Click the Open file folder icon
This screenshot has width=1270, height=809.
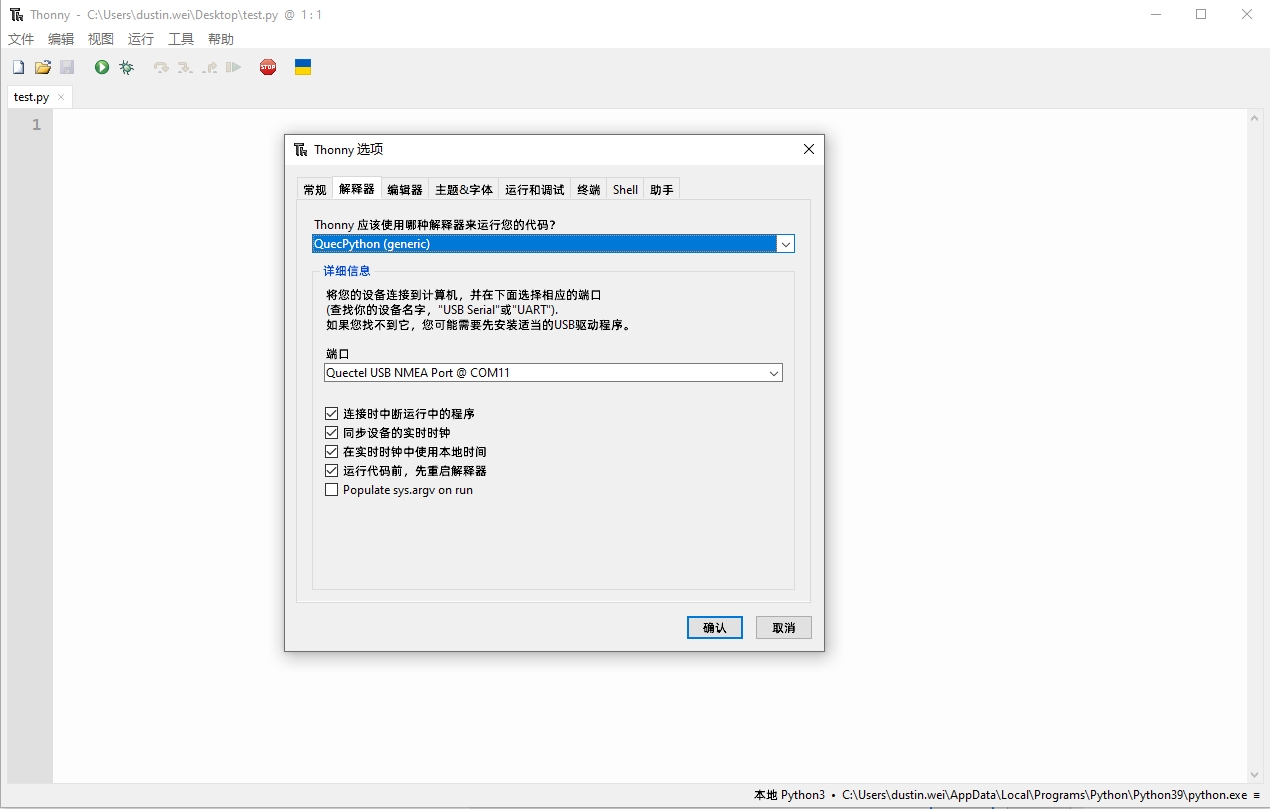point(43,67)
